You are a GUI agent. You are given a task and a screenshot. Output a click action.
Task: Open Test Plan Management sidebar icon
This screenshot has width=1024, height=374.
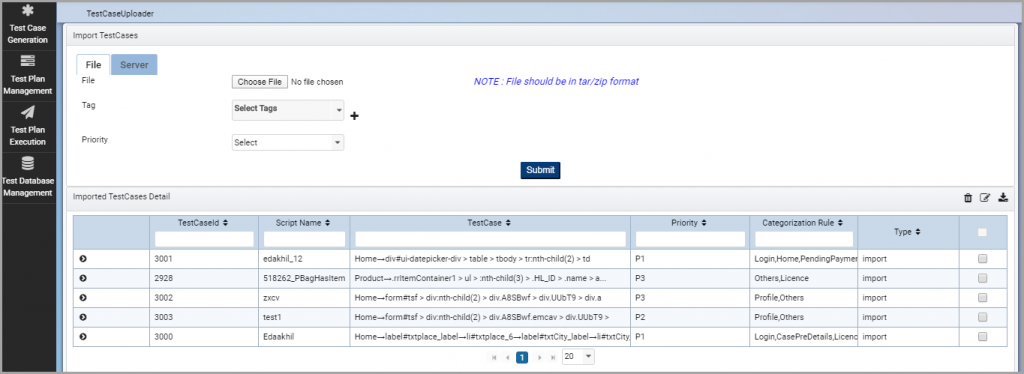pos(27,61)
